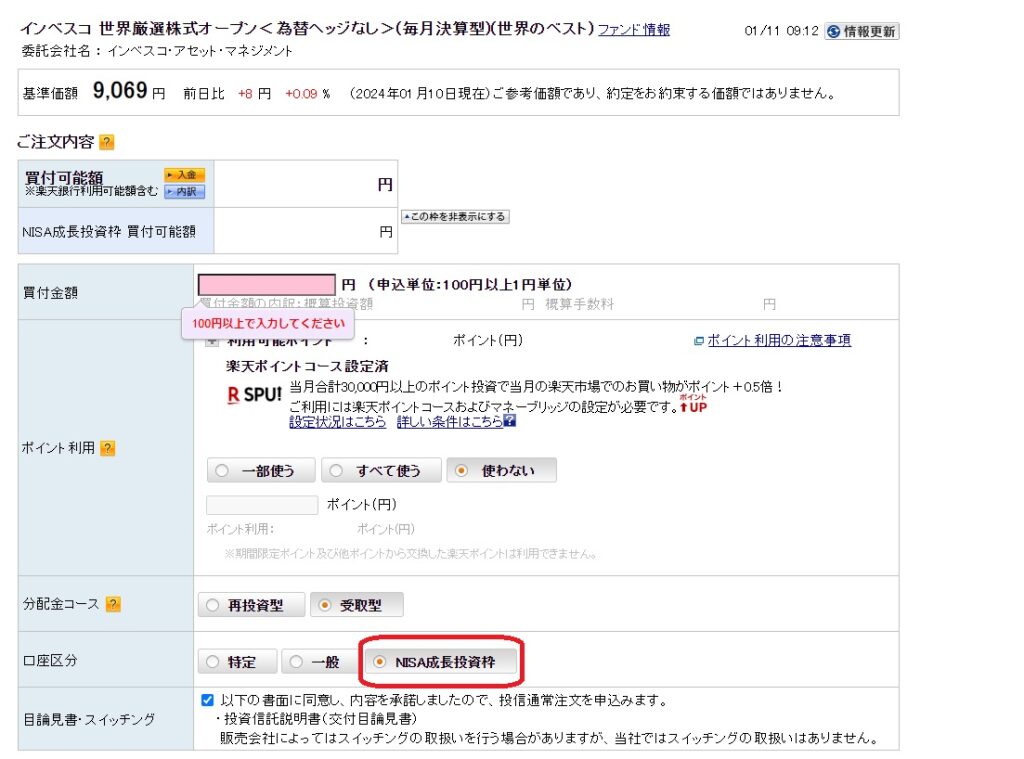Open the ファンド情報 link
The image size is (1024, 759).
tap(633, 29)
